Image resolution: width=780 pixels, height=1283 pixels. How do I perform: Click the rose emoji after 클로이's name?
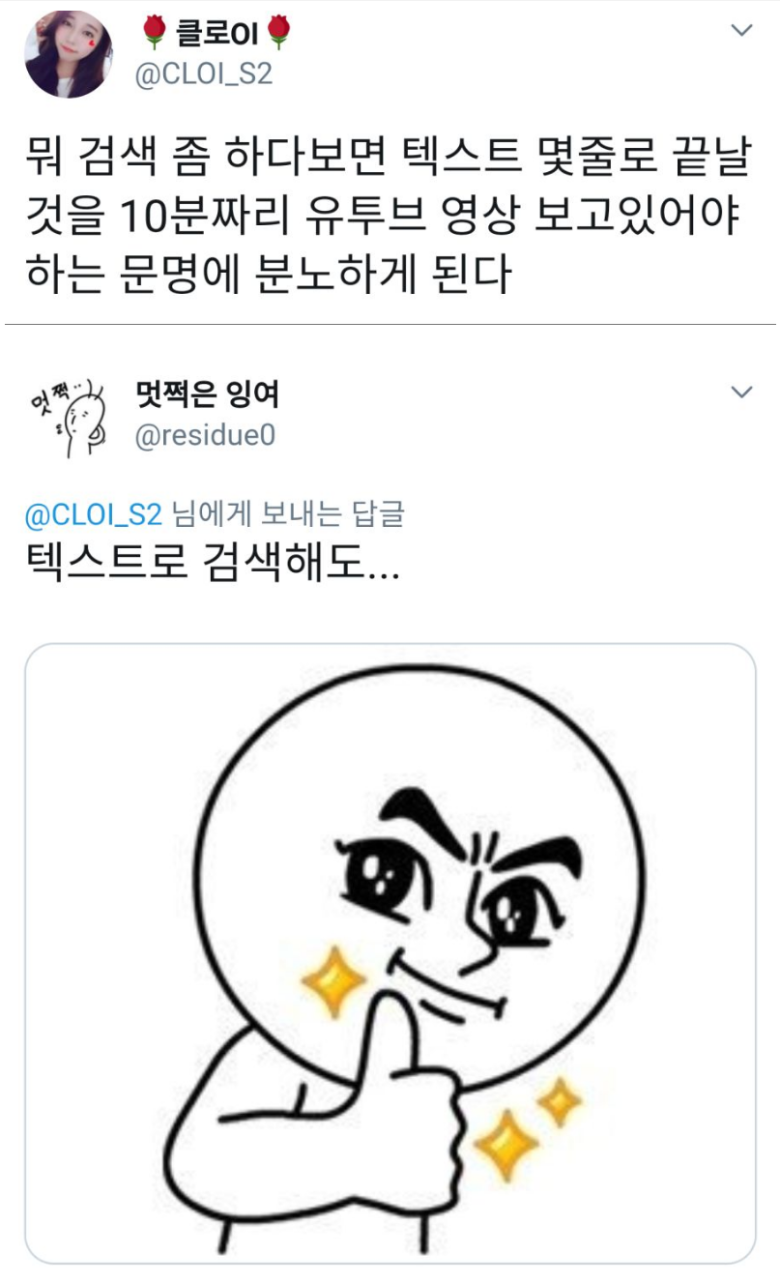point(280,34)
